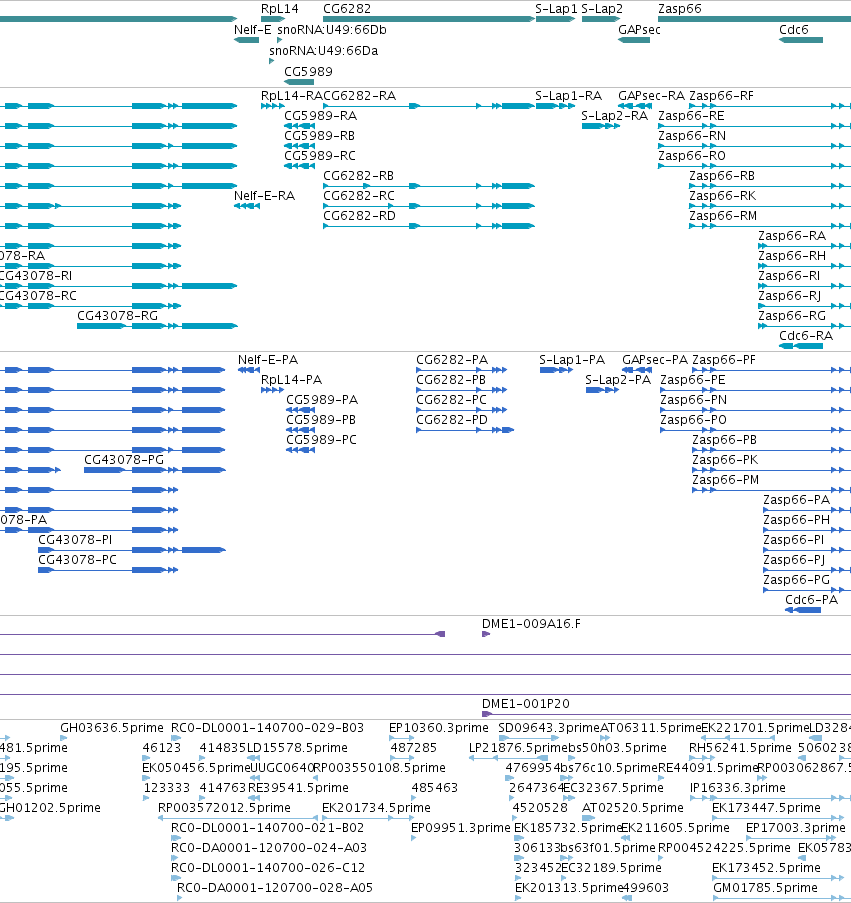
Task: Select the Zasp66-RN transcript label
Action: (x=692, y=136)
